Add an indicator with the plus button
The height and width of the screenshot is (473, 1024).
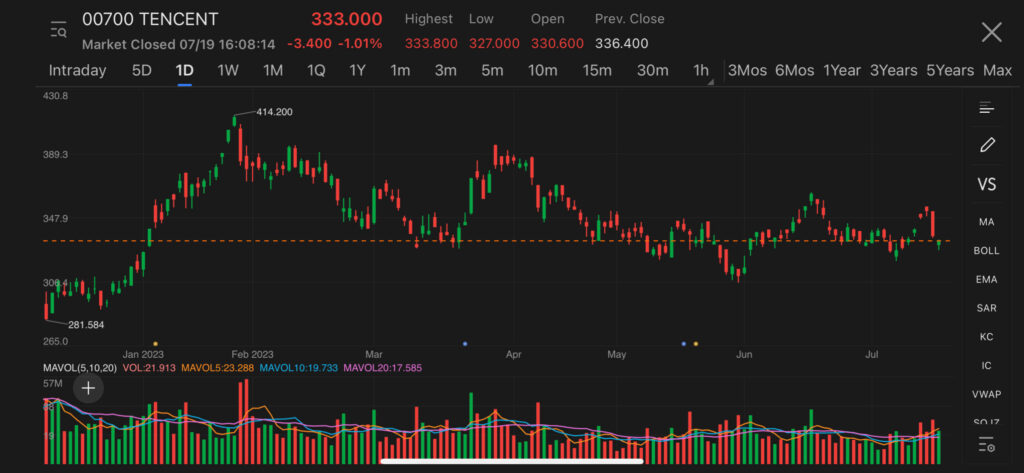point(88,389)
